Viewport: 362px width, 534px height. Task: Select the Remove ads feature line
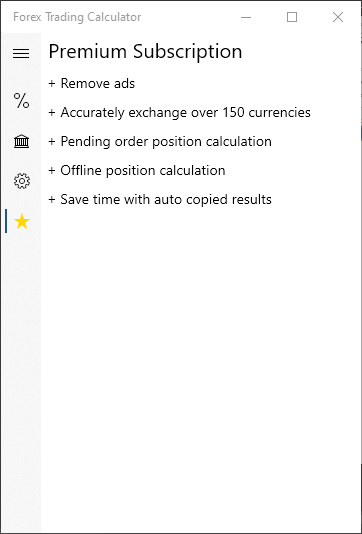pyautogui.click(x=92, y=83)
